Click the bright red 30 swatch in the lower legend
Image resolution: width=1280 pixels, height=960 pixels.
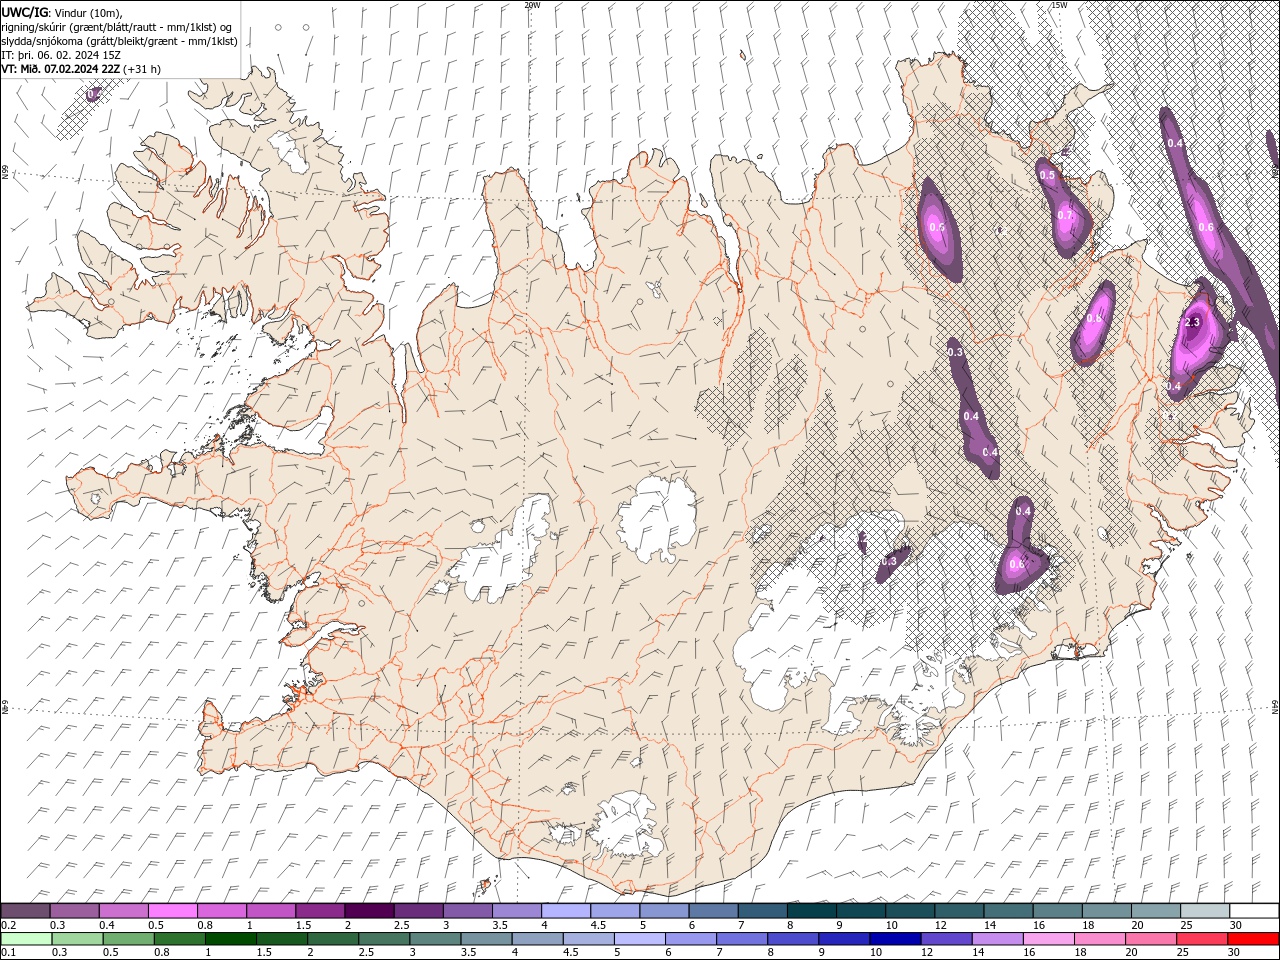click(1253, 939)
